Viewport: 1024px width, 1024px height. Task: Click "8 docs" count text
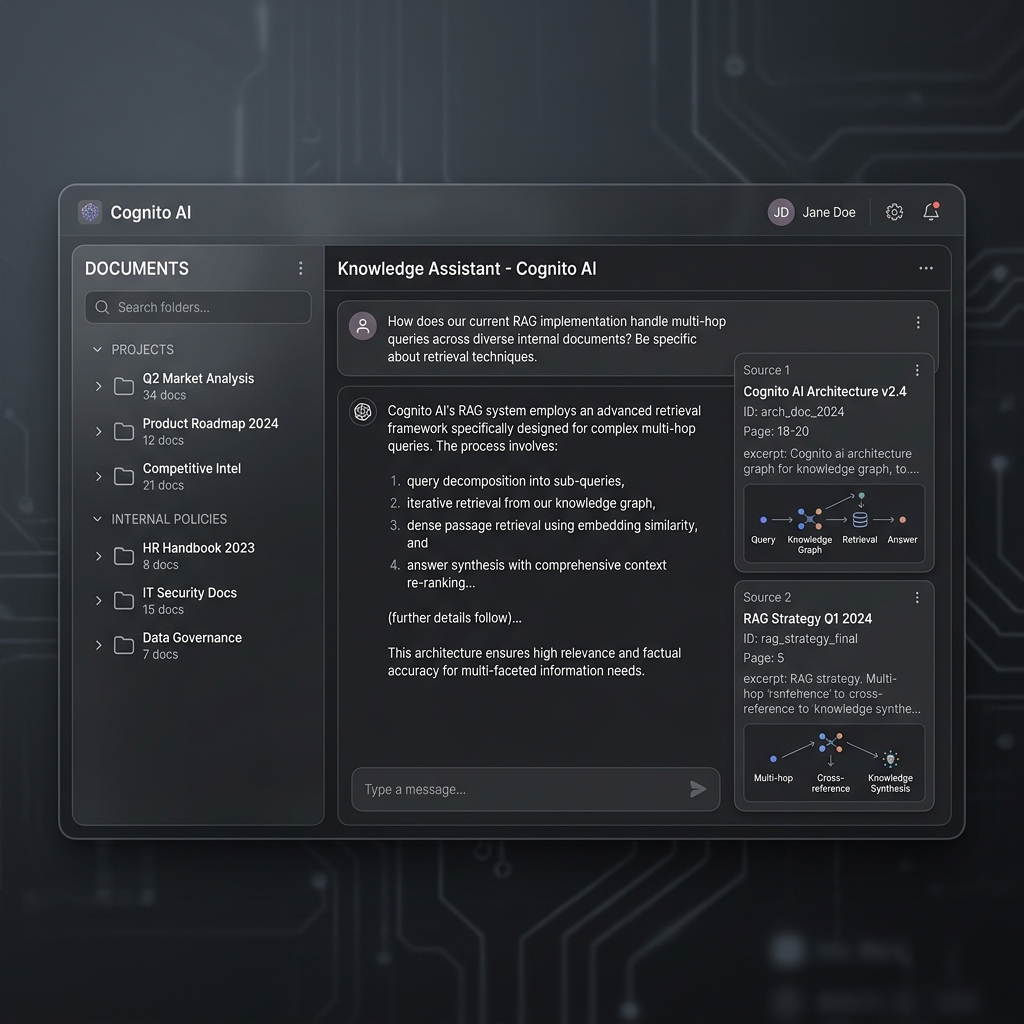(161, 564)
